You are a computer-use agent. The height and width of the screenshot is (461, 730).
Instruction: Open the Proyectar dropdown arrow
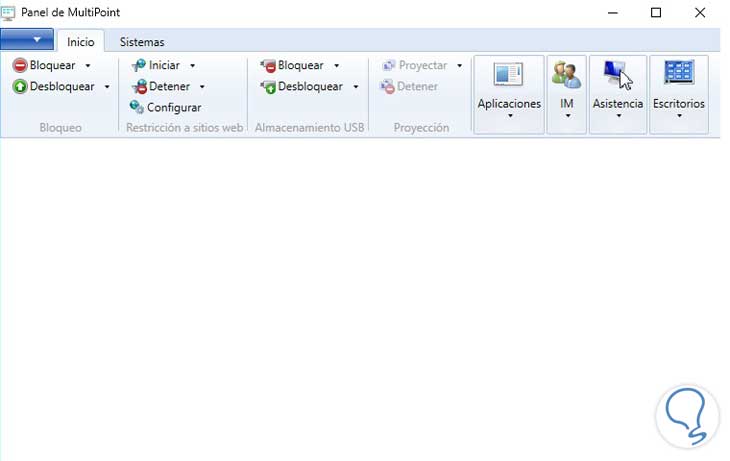click(x=460, y=66)
